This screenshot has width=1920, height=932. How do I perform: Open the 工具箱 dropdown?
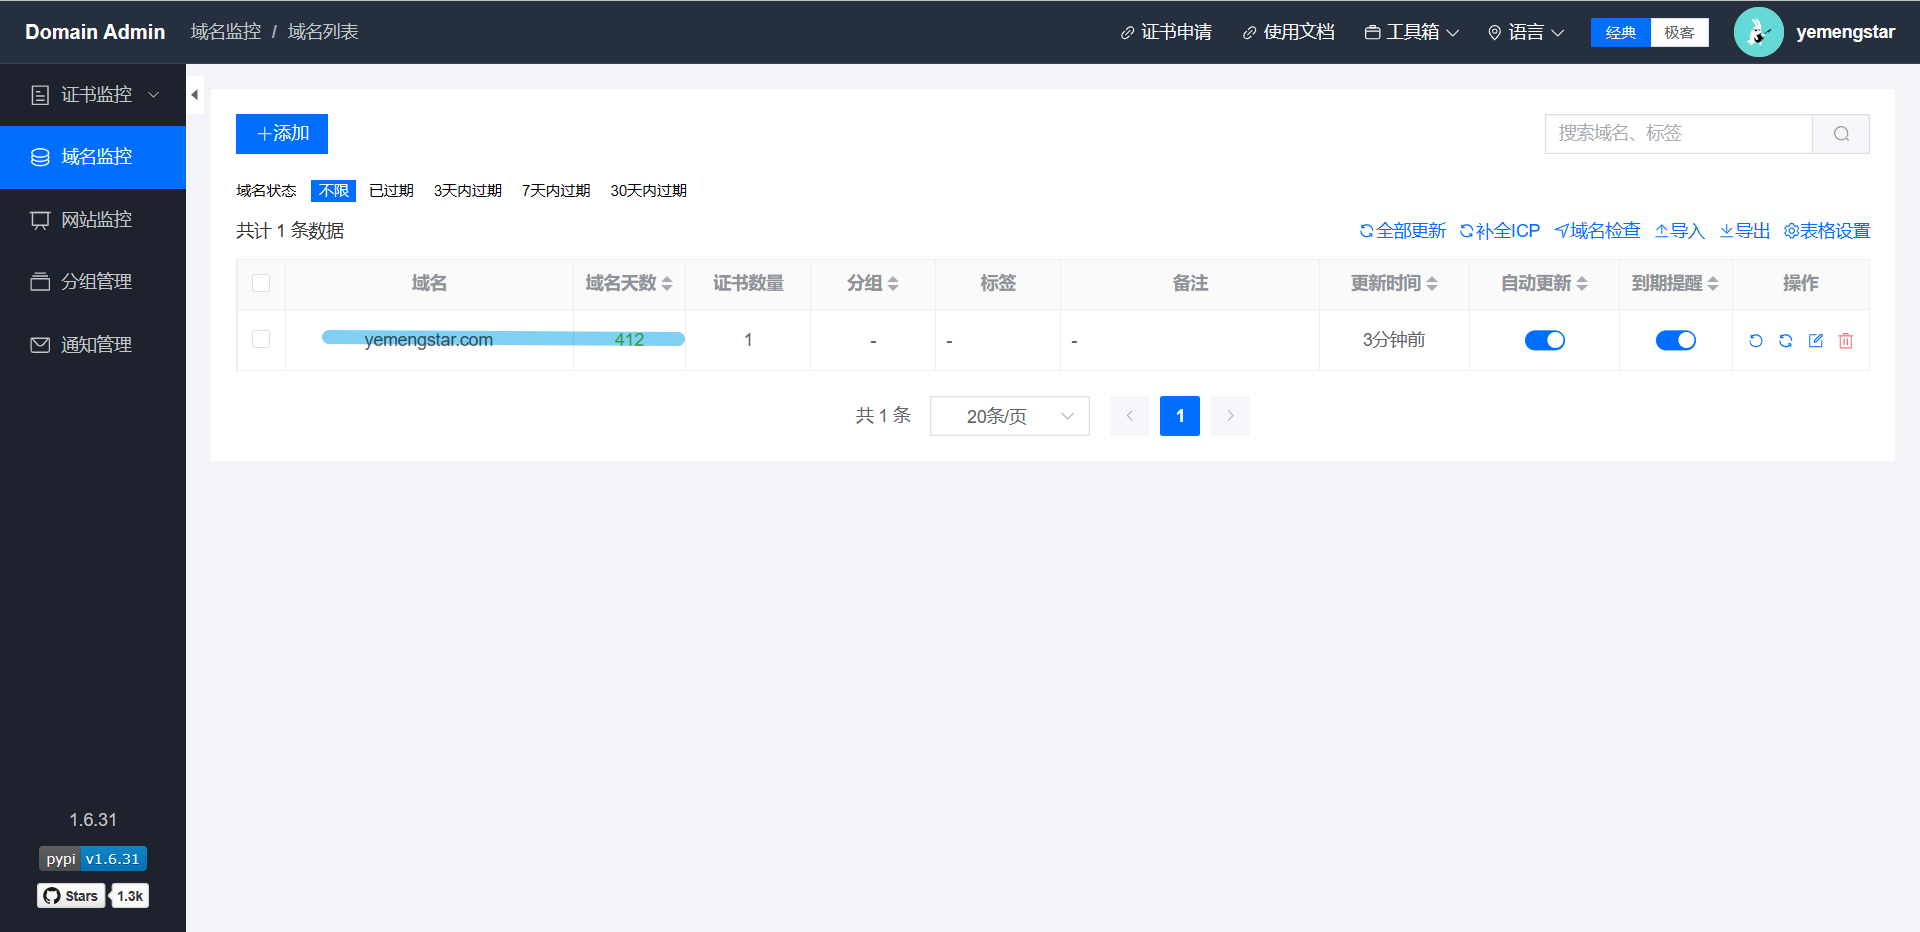pyautogui.click(x=1412, y=33)
